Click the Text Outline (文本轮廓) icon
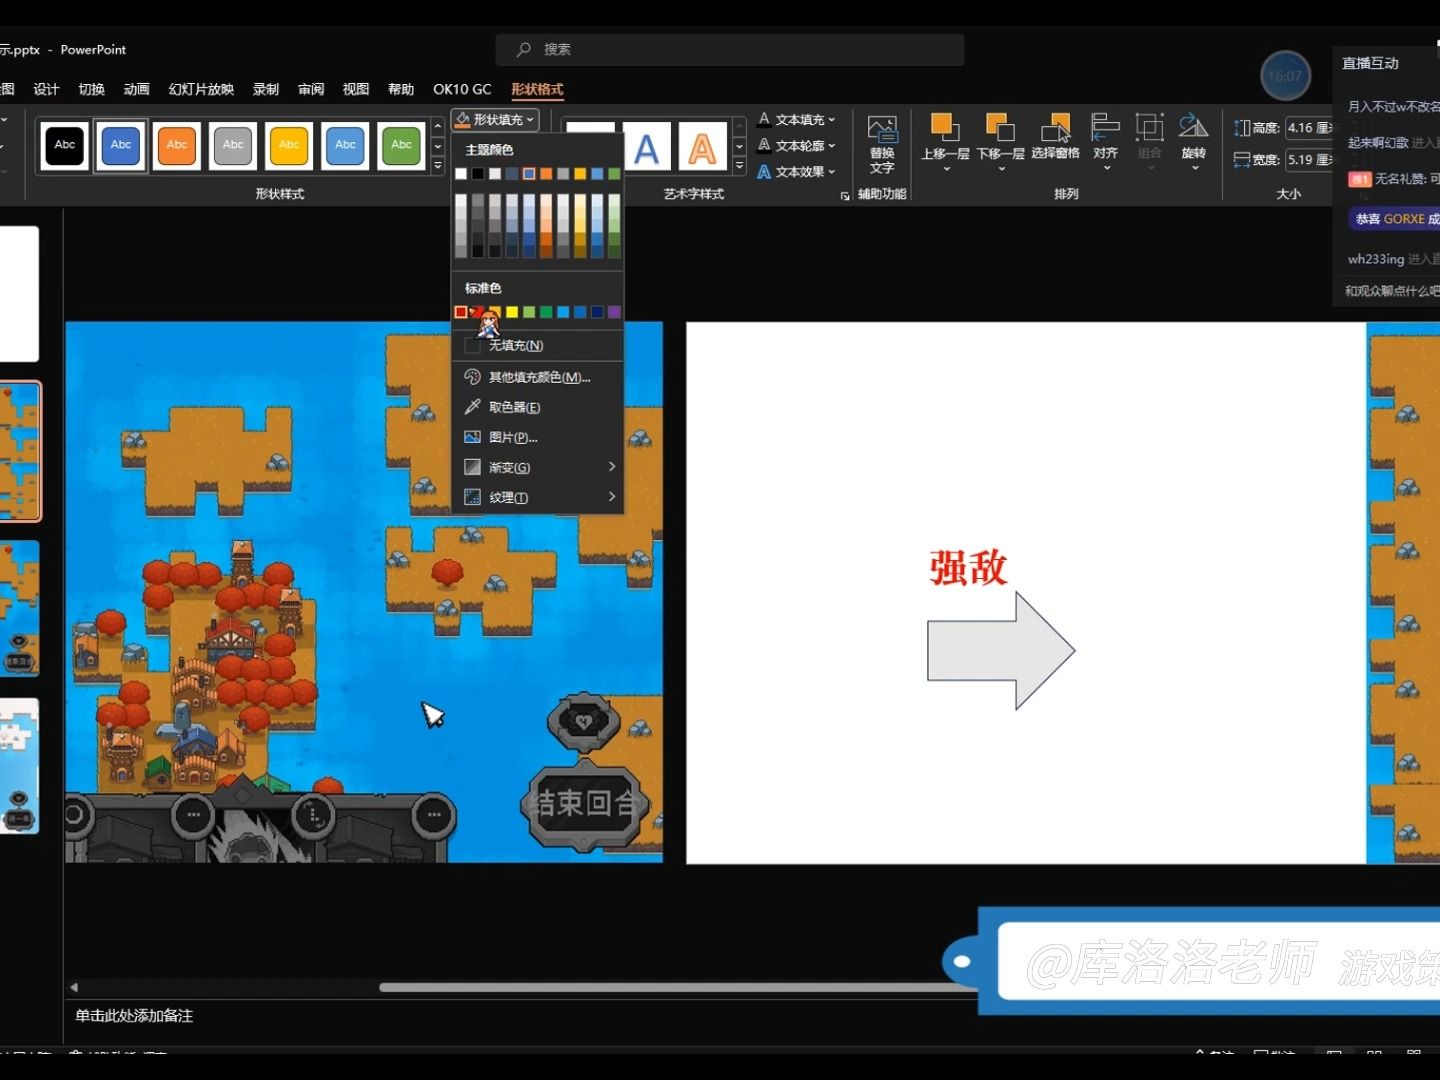Image resolution: width=1440 pixels, height=1080 pixels. point(764,145)
